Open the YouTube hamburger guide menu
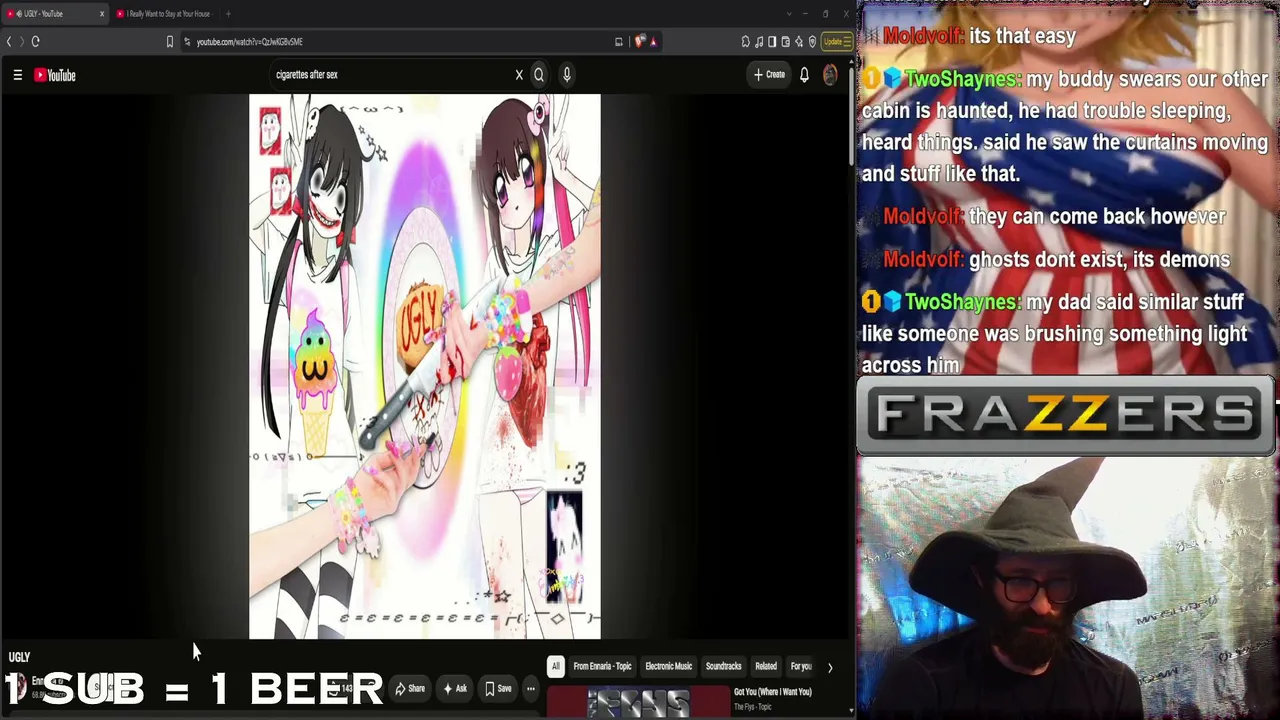 tap(17, 75)
